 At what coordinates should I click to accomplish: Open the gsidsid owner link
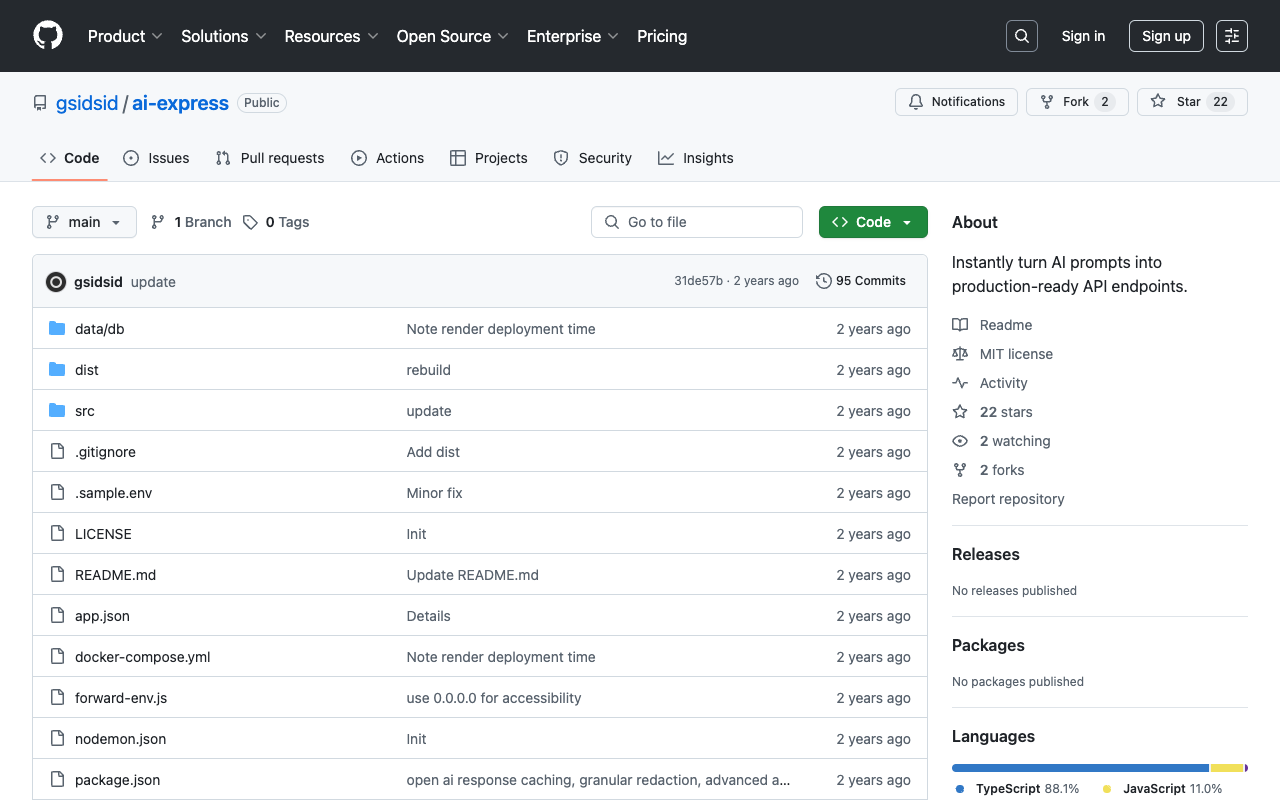tap(87, 103)
